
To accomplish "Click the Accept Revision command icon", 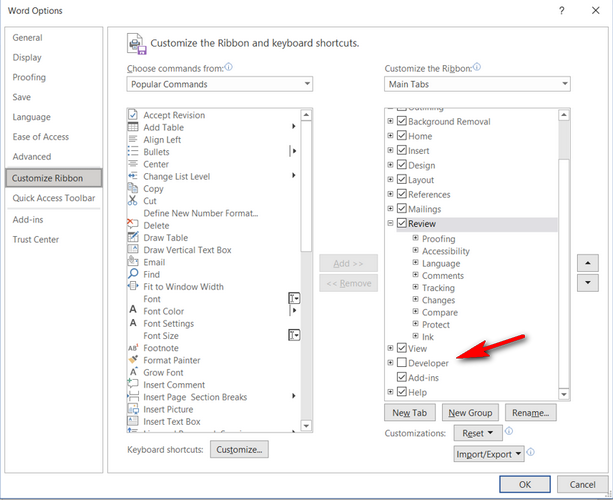I will (x=133, y=115).
